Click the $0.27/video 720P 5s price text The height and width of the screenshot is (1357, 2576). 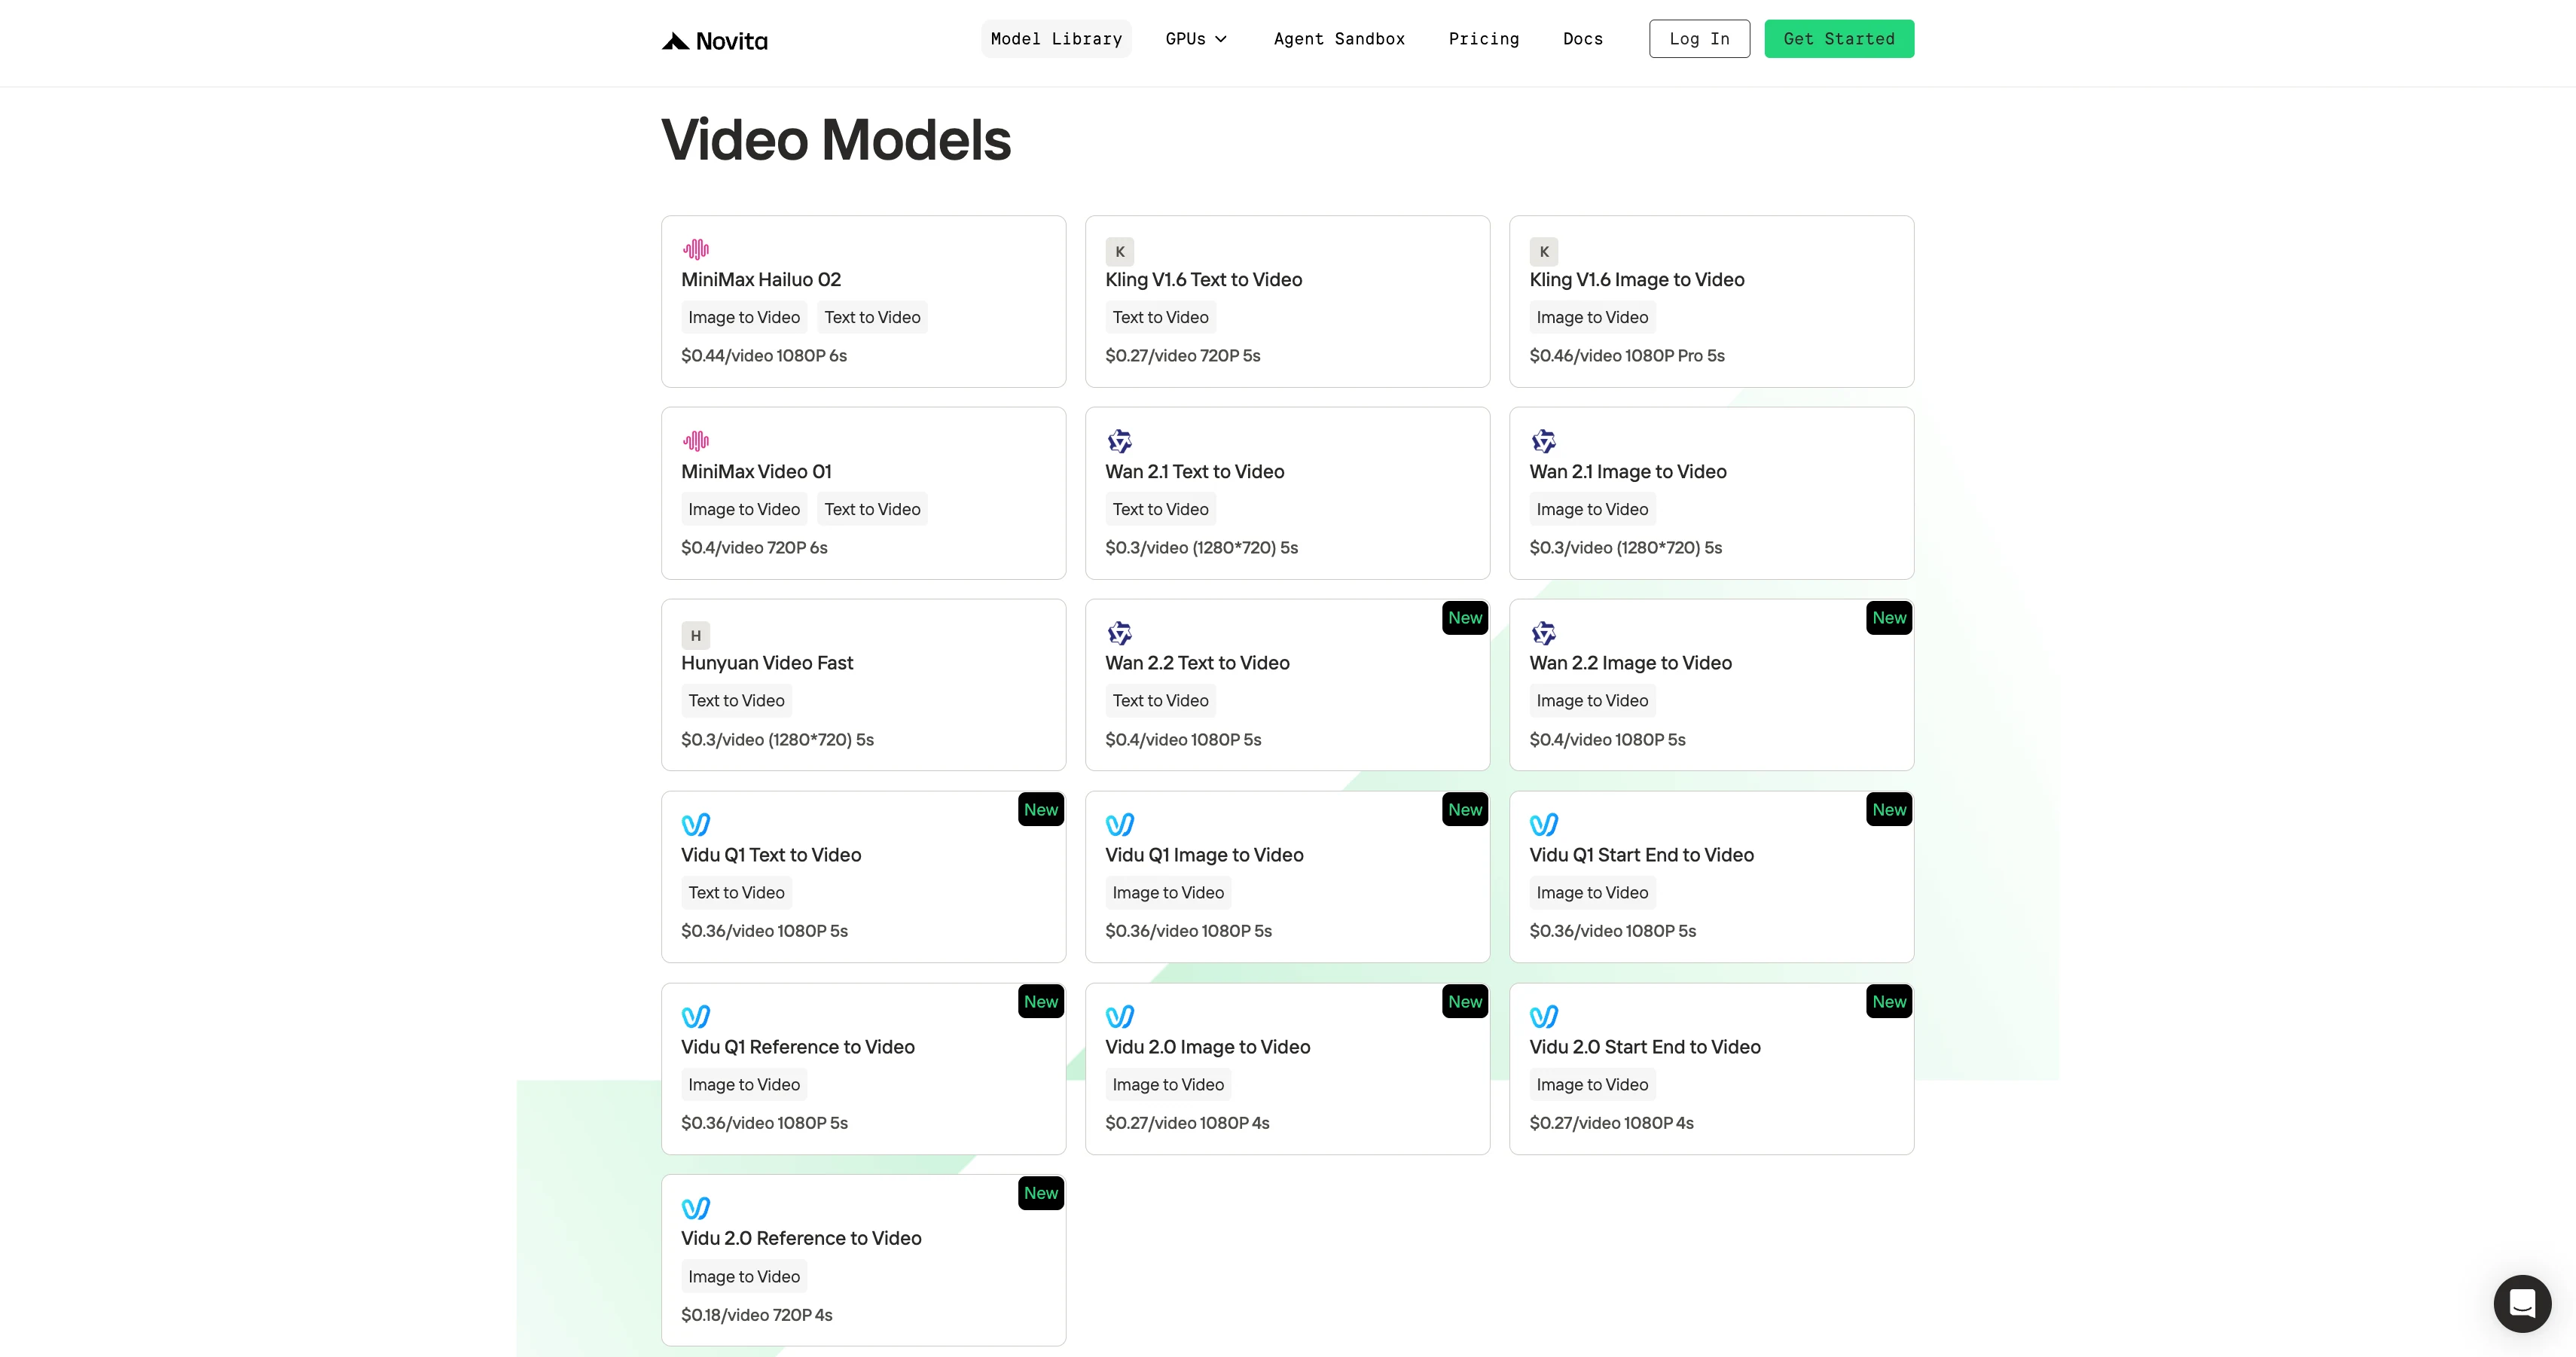tap(1183, 356)
